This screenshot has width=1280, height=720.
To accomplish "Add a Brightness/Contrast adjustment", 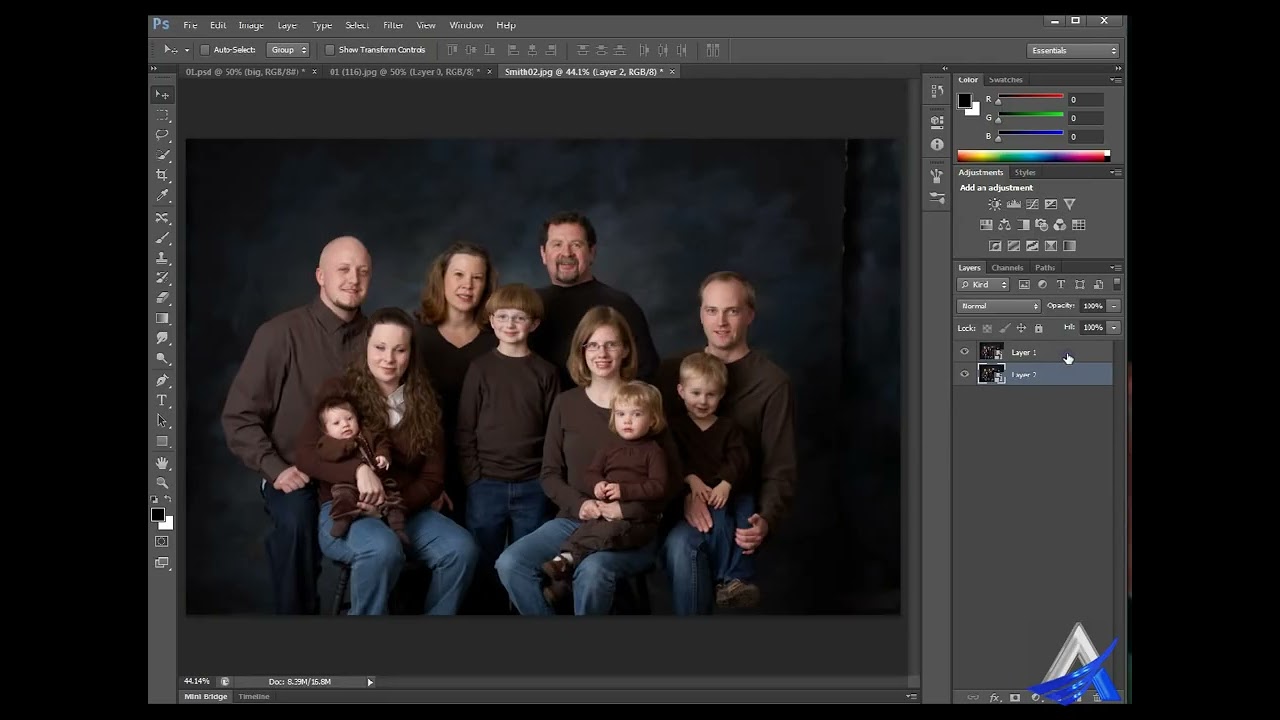I will tap(994, 204).
